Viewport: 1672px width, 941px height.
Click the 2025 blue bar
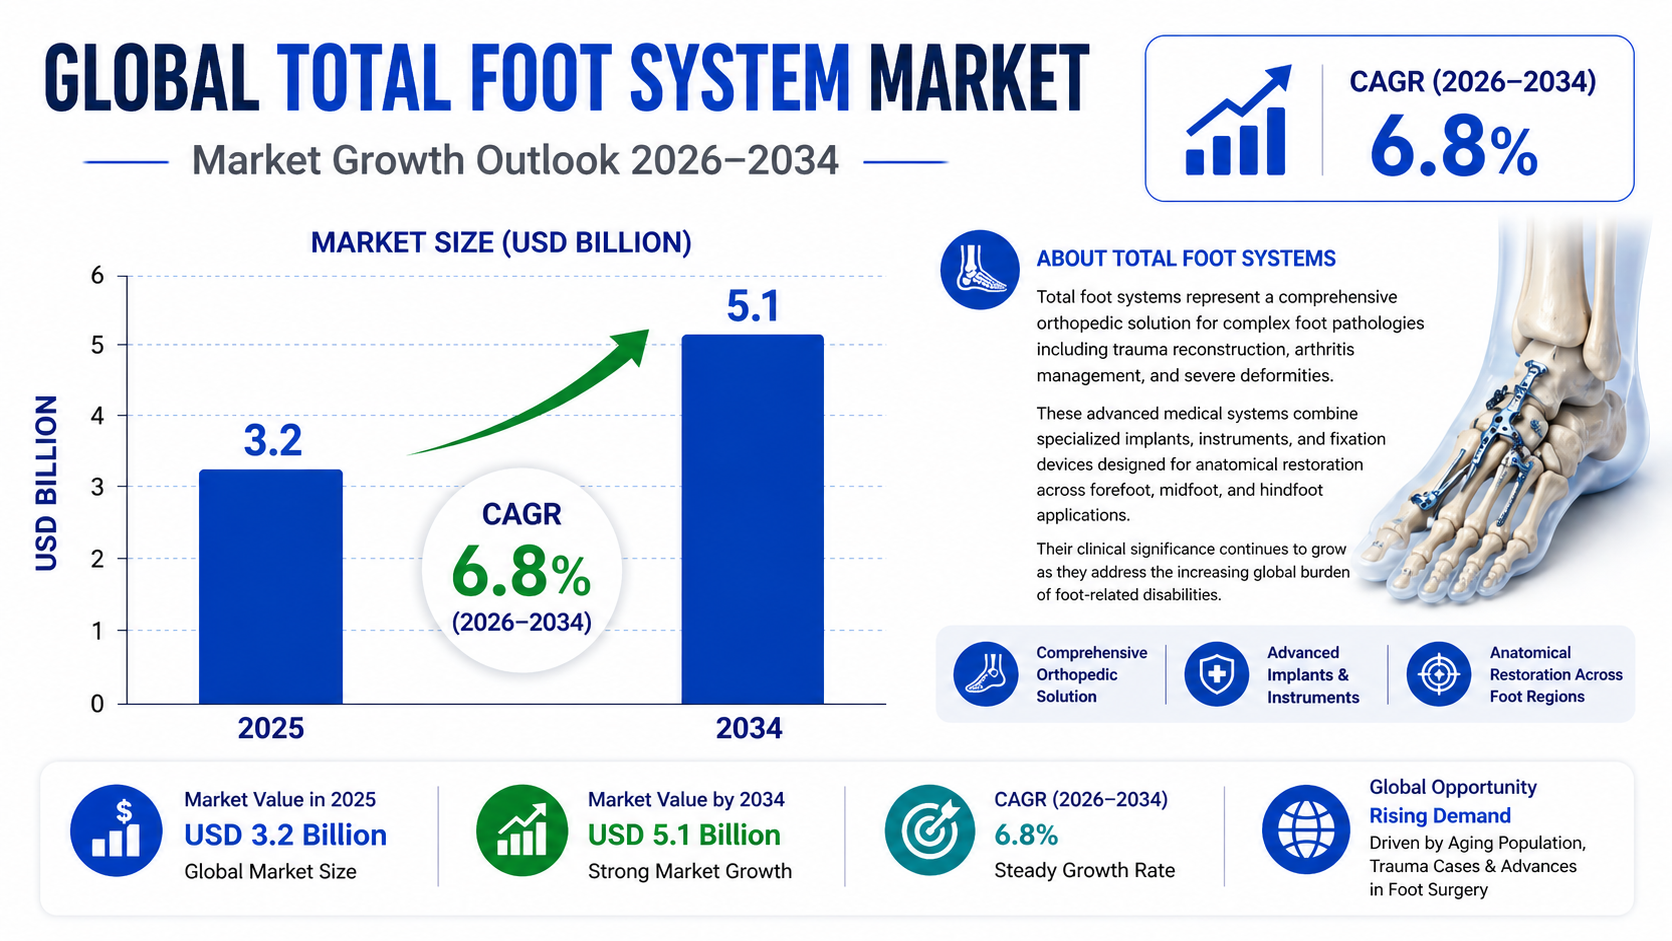271,586
